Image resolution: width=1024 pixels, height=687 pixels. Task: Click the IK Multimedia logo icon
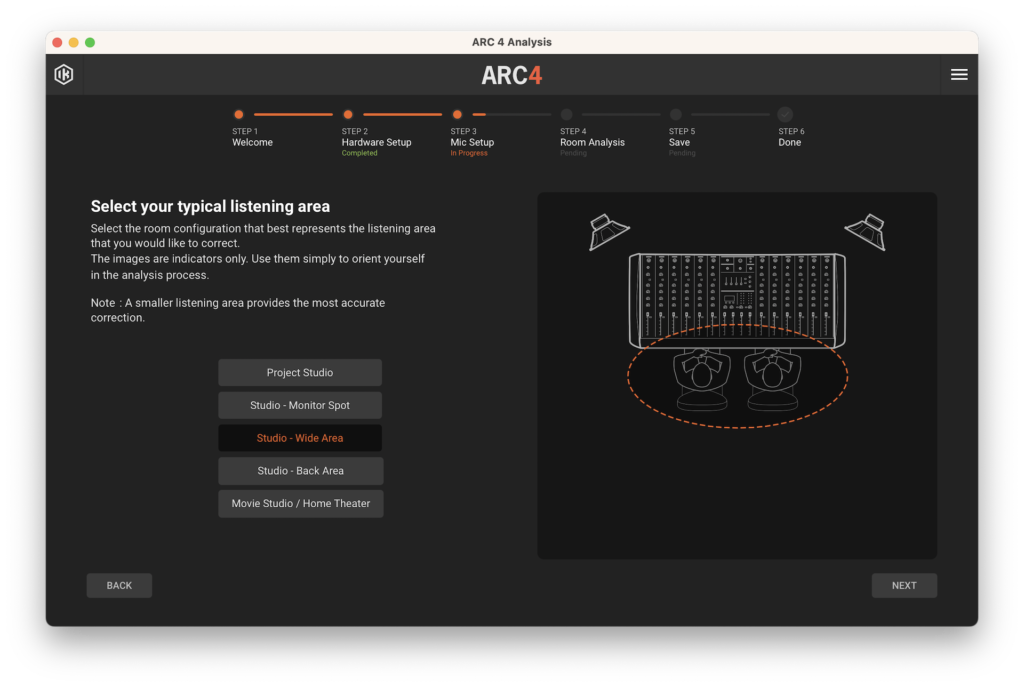pos(64,75)
